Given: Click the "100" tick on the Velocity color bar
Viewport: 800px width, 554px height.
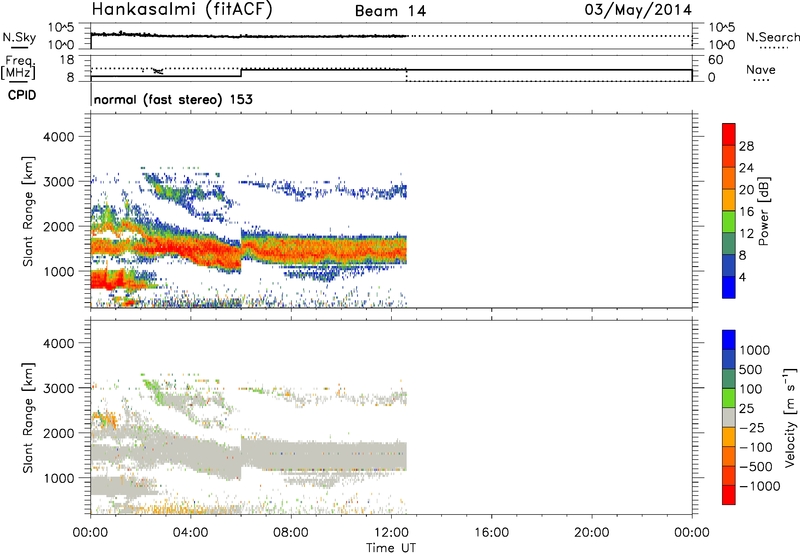Looking at the screenshot, I should 751,389.
